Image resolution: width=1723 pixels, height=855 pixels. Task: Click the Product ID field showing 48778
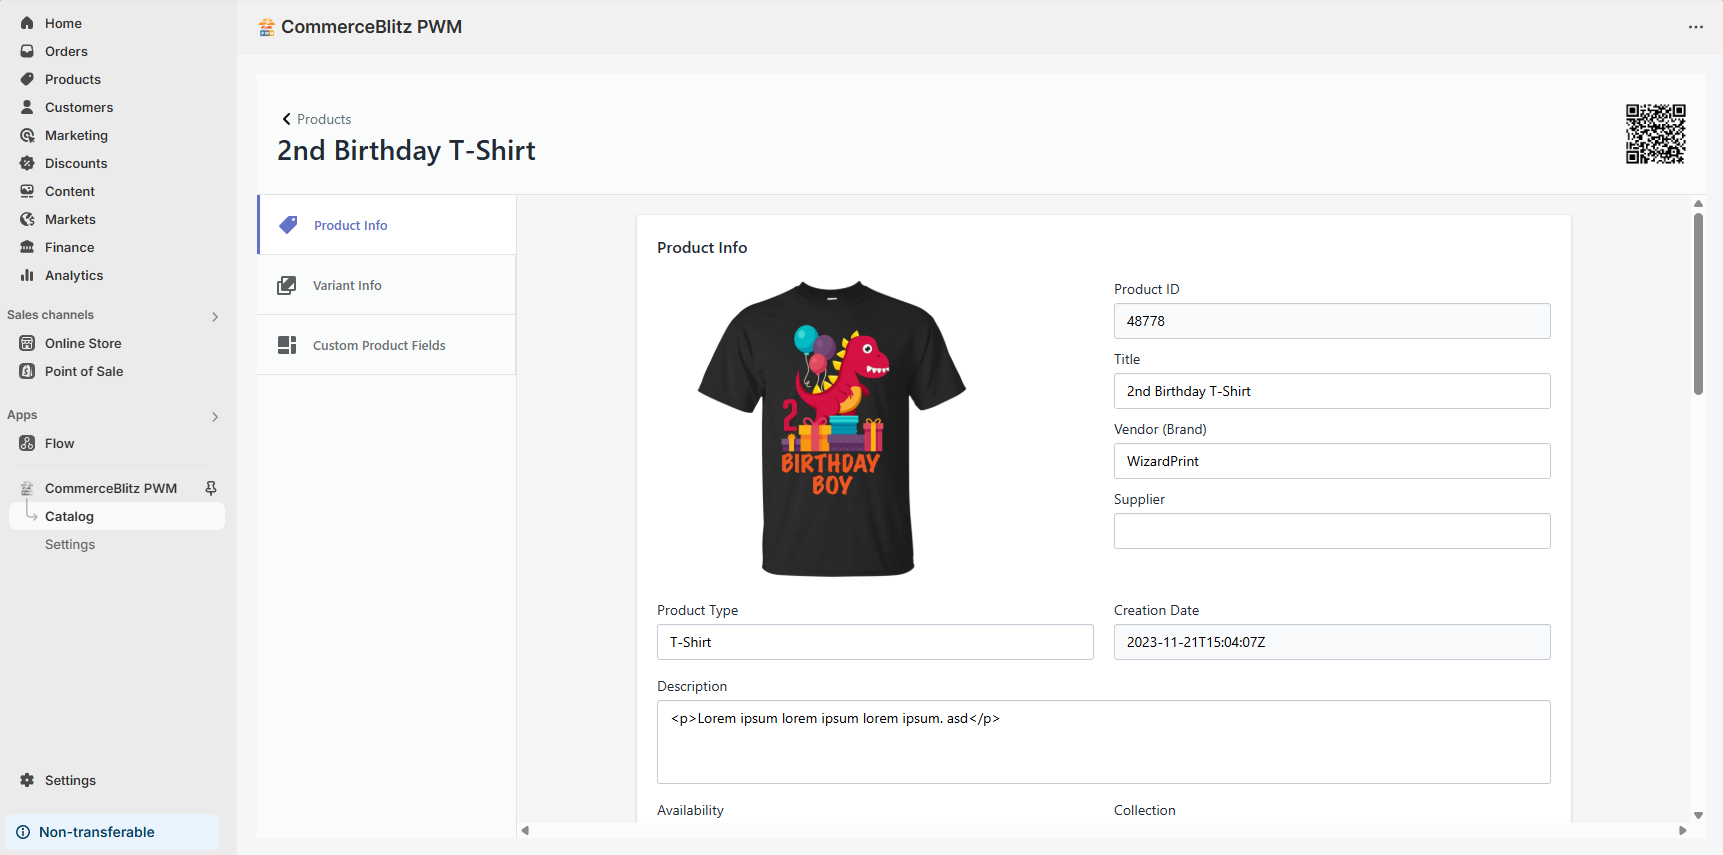(x=1332, y=321)
